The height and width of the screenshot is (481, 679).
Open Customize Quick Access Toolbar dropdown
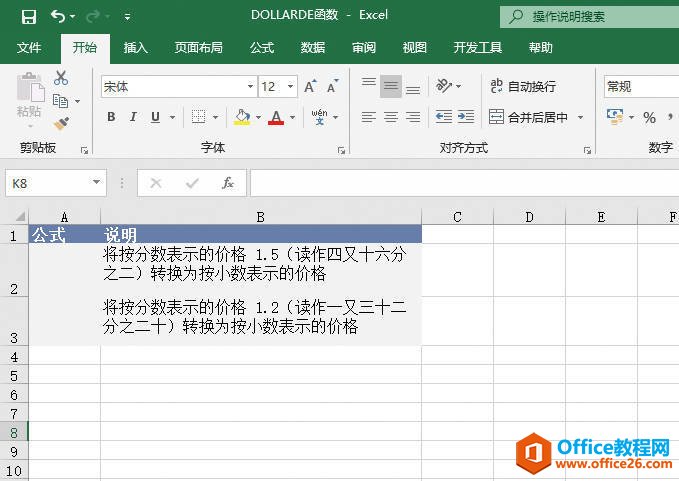coord(127,17)
